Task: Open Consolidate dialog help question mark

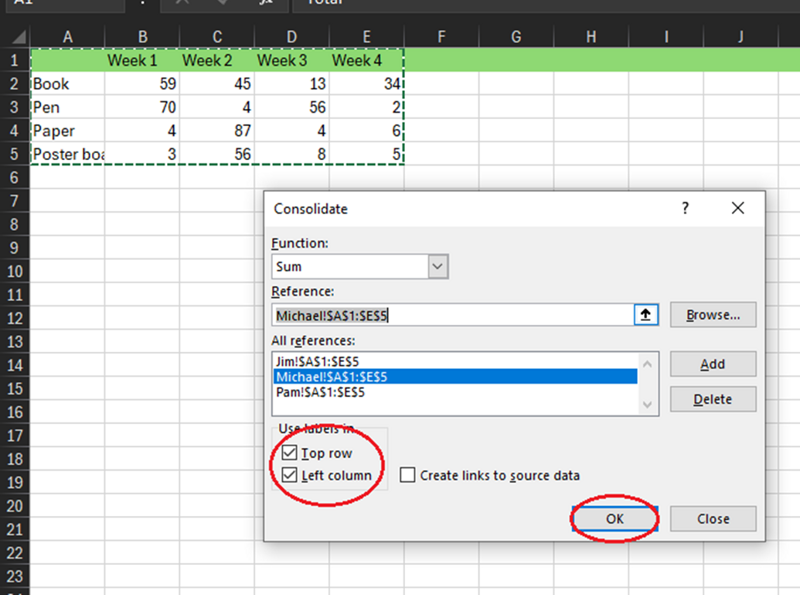Action: (684, 208)
